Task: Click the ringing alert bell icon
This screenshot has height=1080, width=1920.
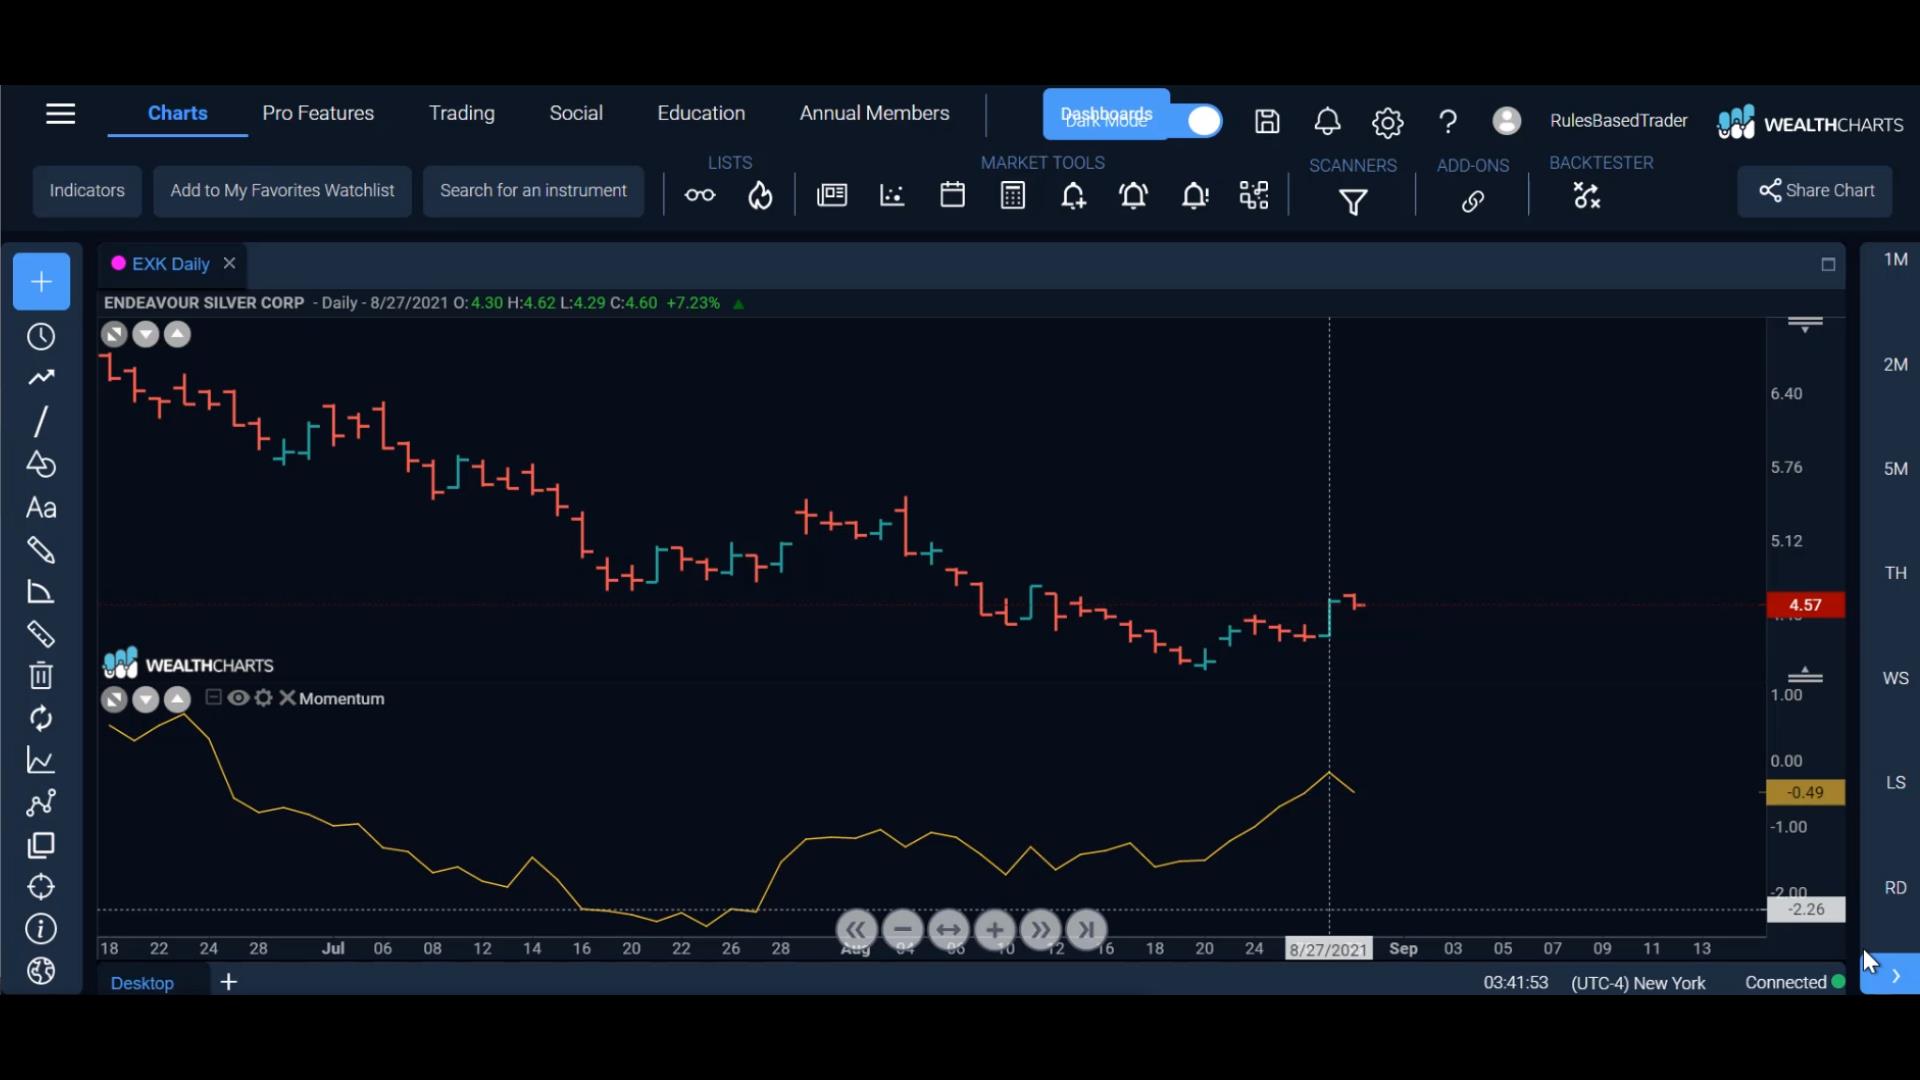Action: pyautogui.click(x=1133, y=196)
